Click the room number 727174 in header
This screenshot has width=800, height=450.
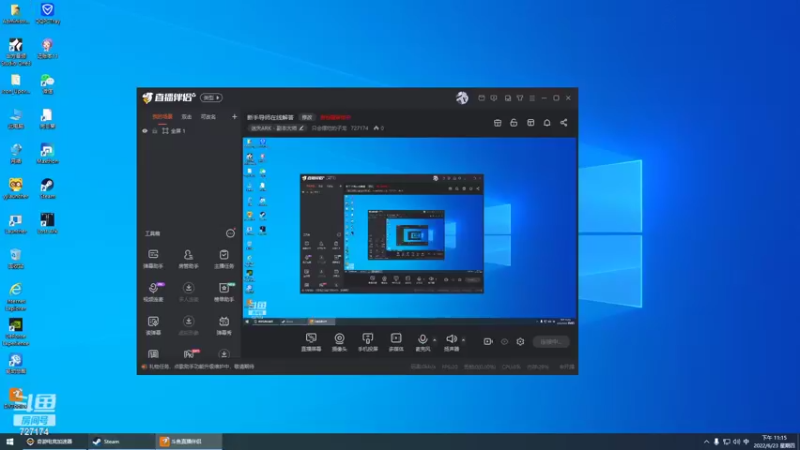[x=359, y=128]
